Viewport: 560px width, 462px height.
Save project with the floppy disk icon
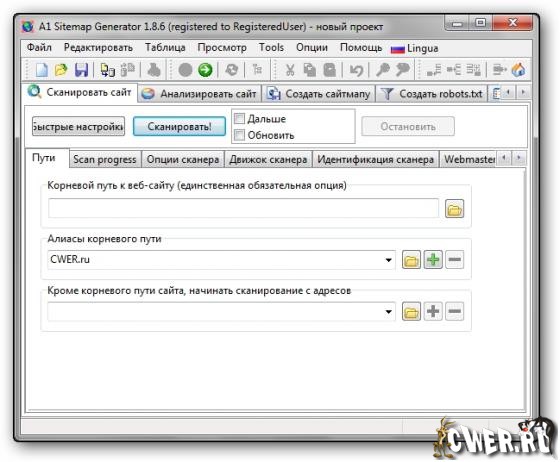click(x=81, y=70)
